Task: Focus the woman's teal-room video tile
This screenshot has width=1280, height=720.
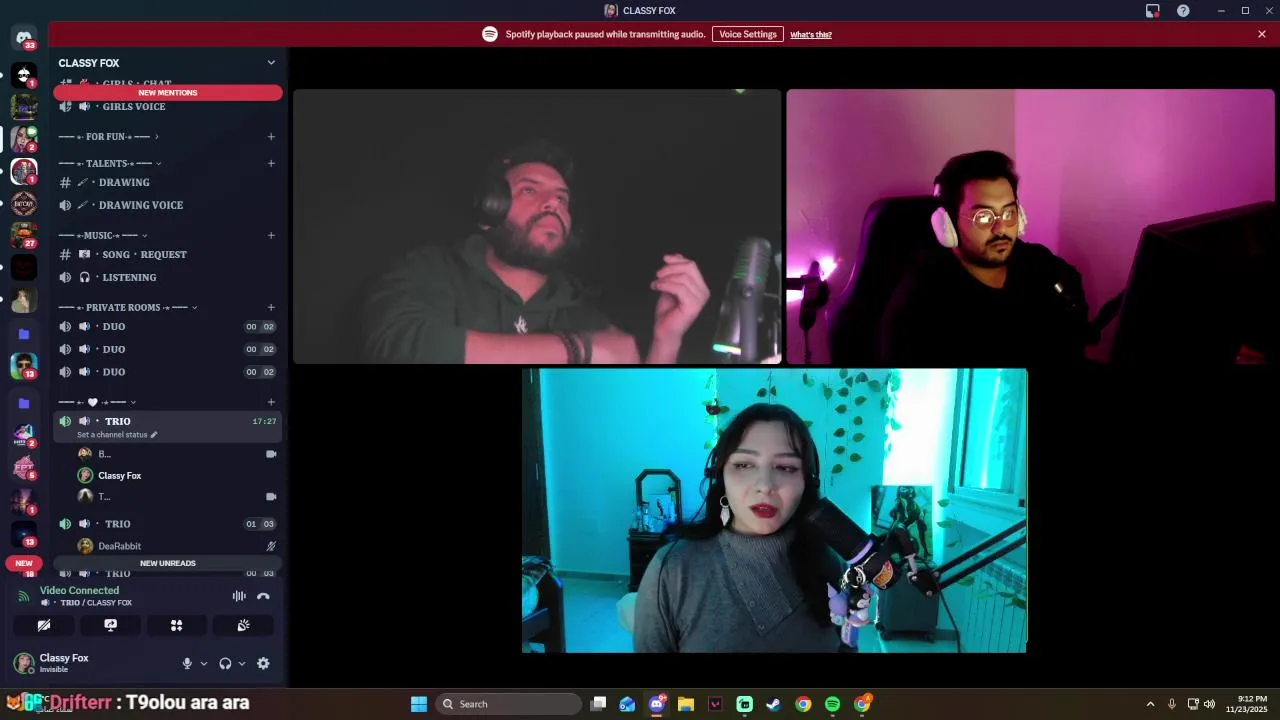Action: pos(774,511)
